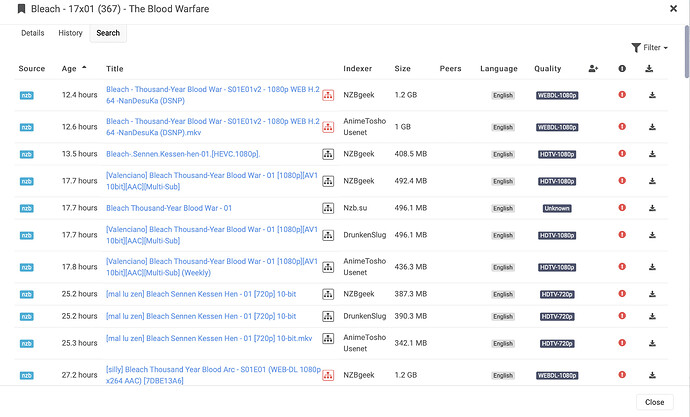Viewport: 690px width, 417px height.
Task: Close the episode dialog with X
Action: (x=673, y=8)
